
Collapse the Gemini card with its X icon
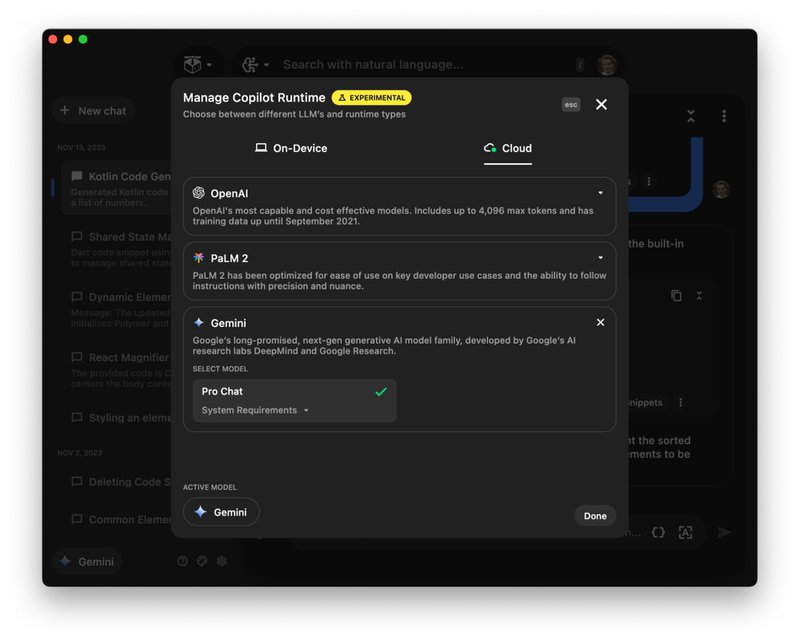pyautogui.click(x=601, y=323)
